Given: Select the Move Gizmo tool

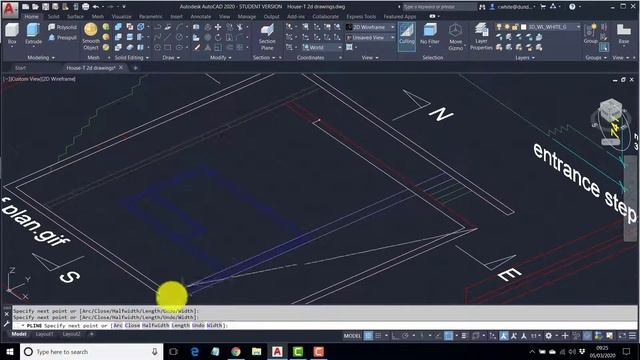Looking at the screenshot, I should coord(455,36).
